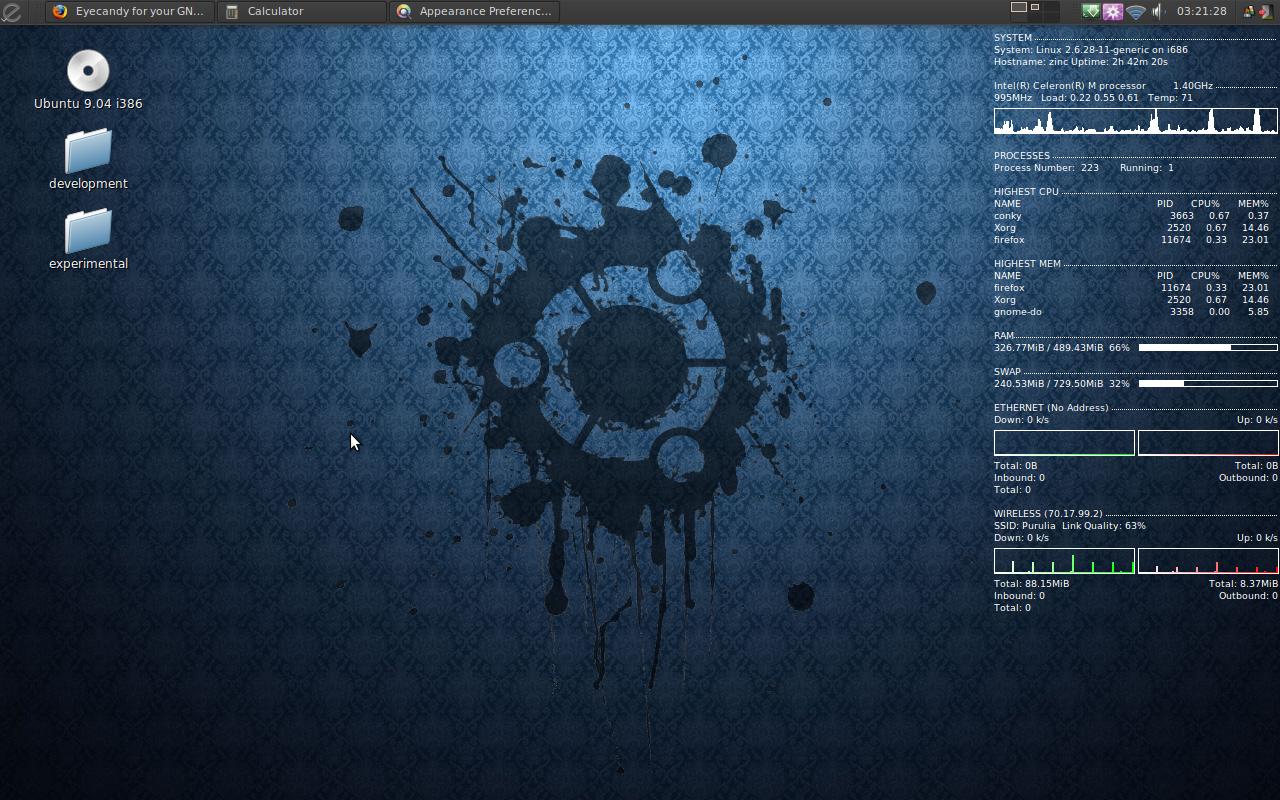
Task: Switch to the Eyecandy Firefox window
Action: click(x=129, y=12)
